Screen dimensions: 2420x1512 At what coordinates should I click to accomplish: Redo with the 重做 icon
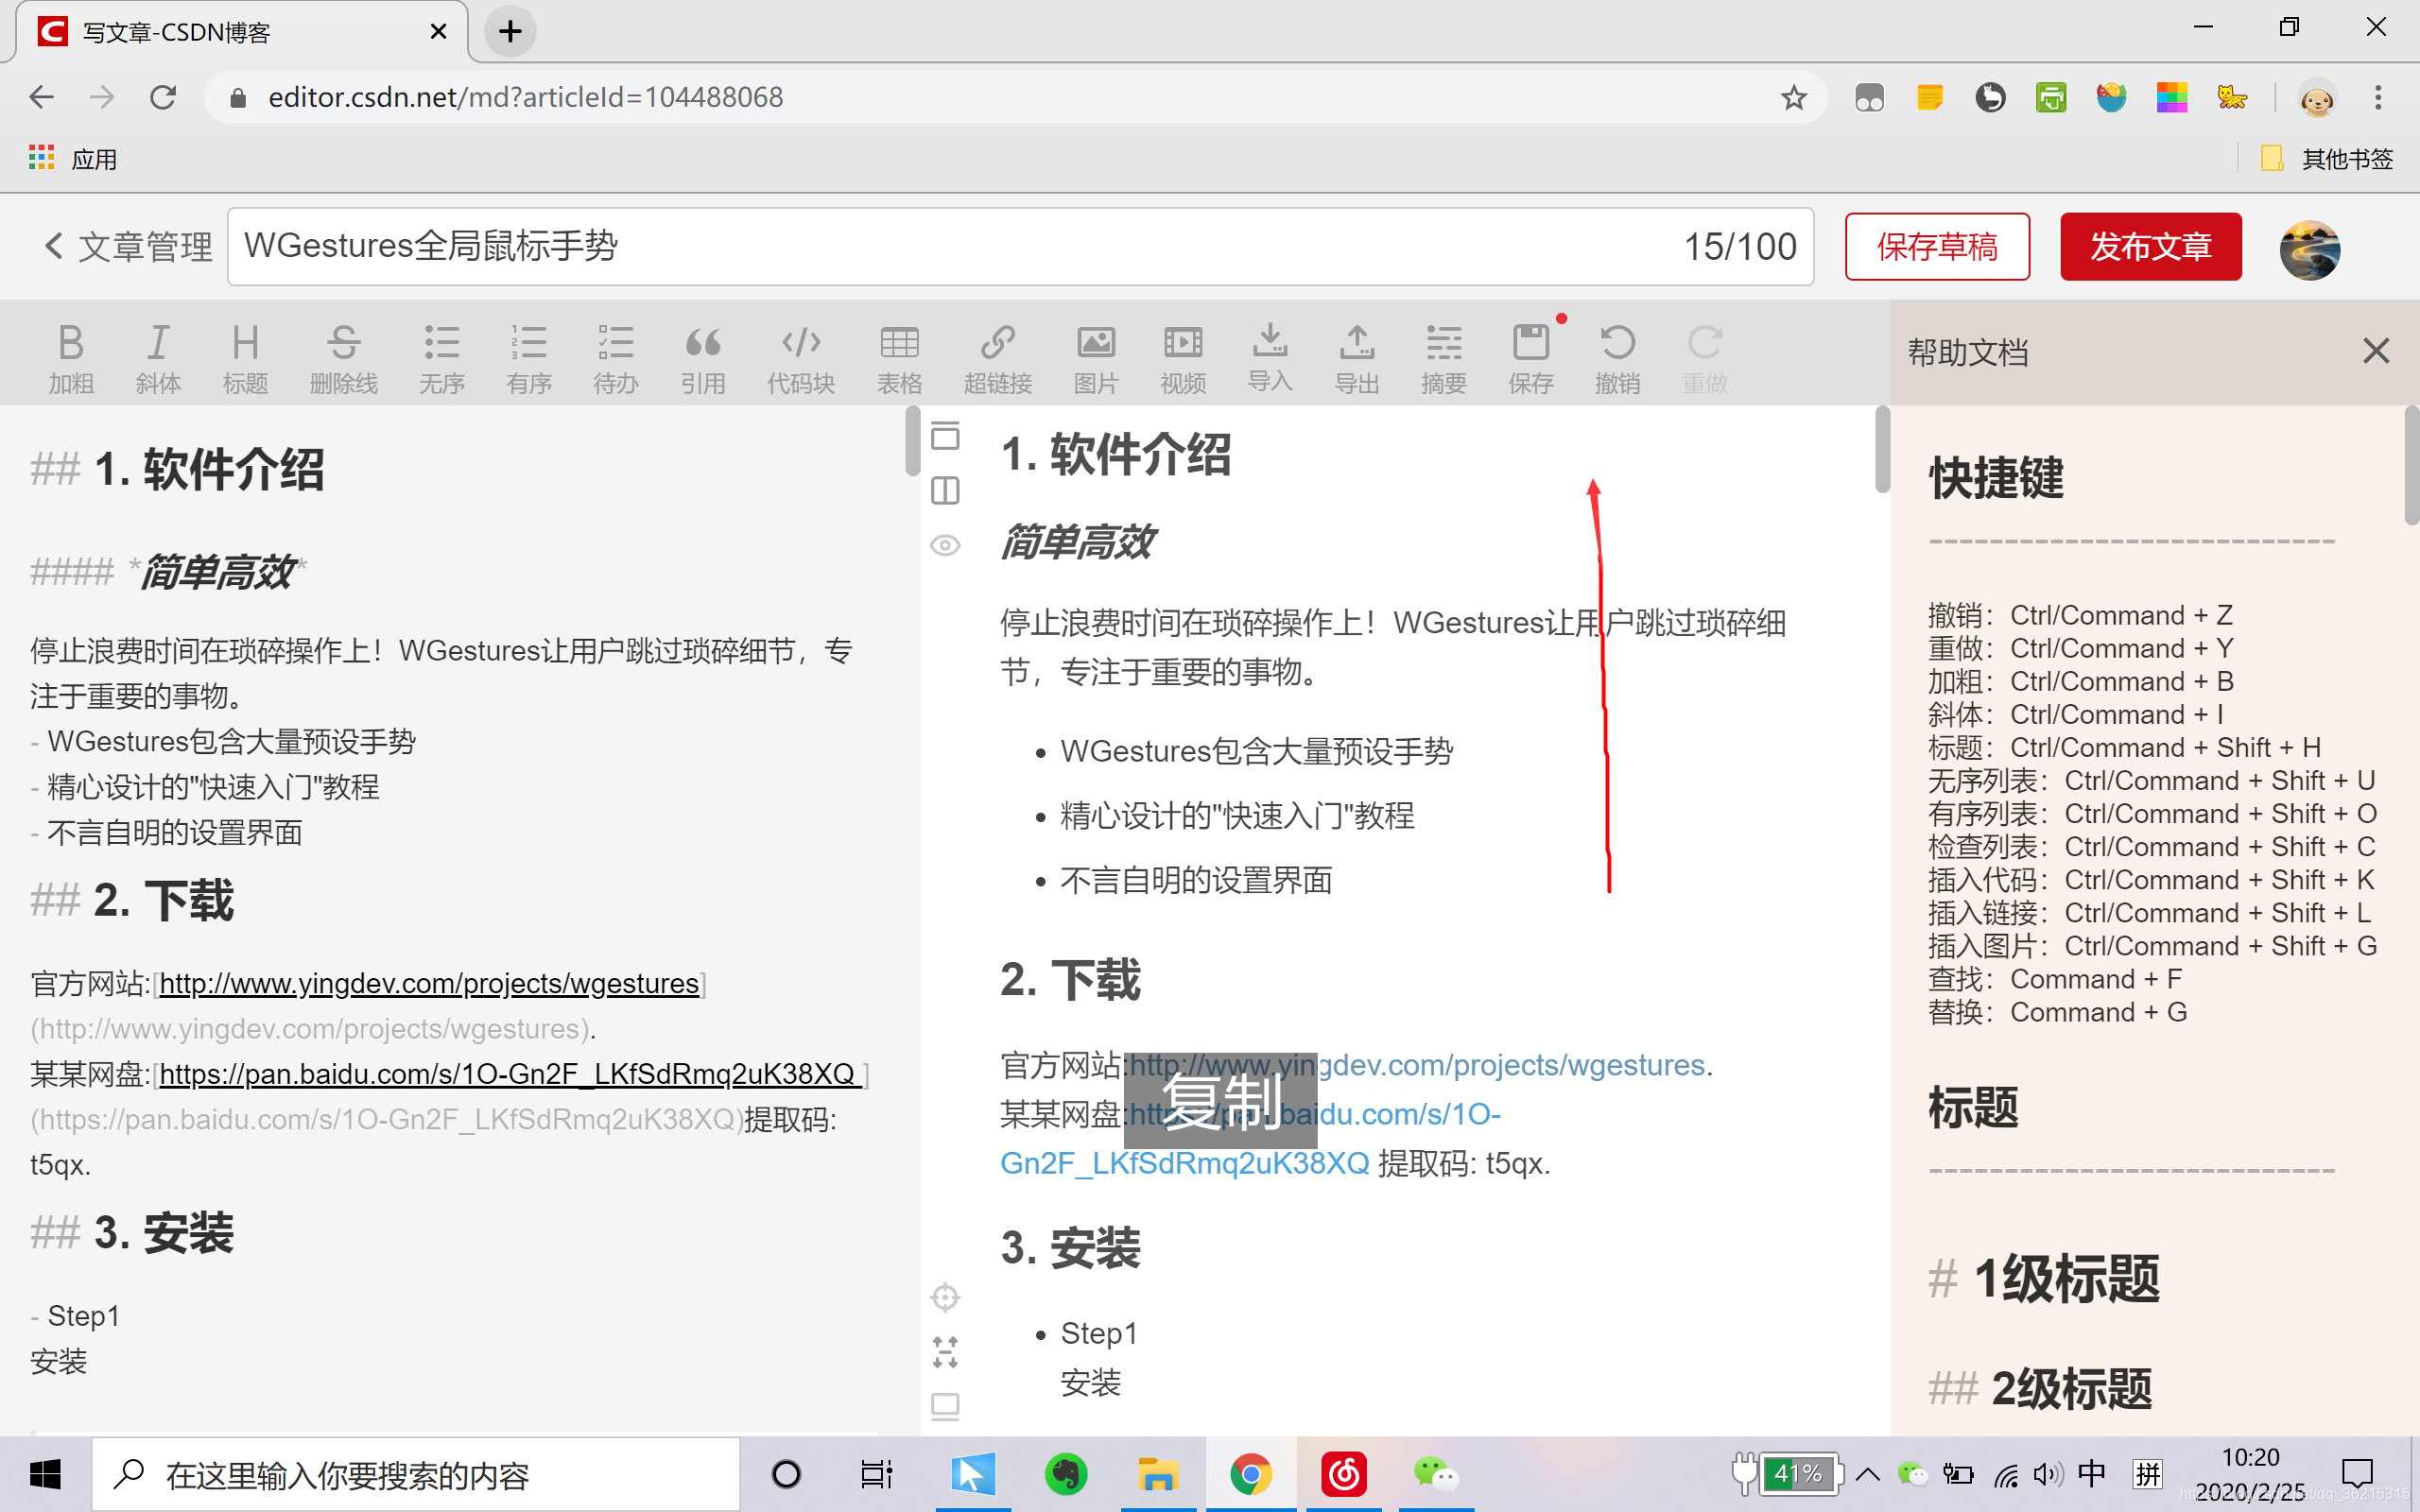point(1705,357)
